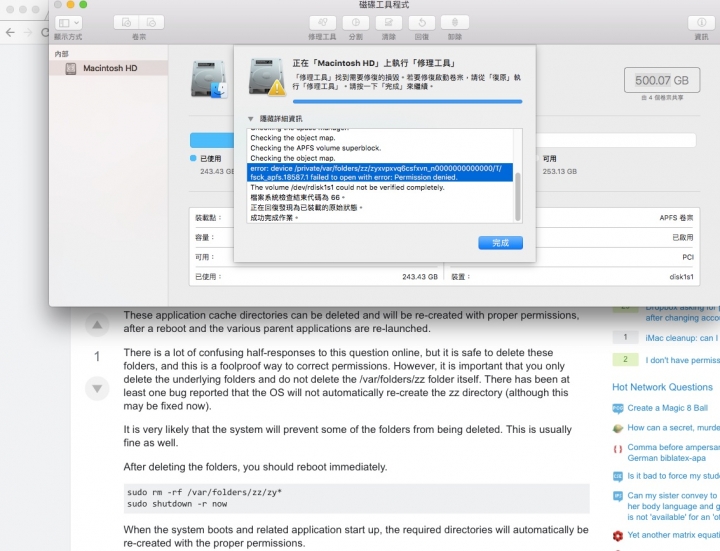Click the 'sudo rm -rf /var/folders/zz/zy*' code line
The height and width of the screenshot is (551, 720).
204,492
